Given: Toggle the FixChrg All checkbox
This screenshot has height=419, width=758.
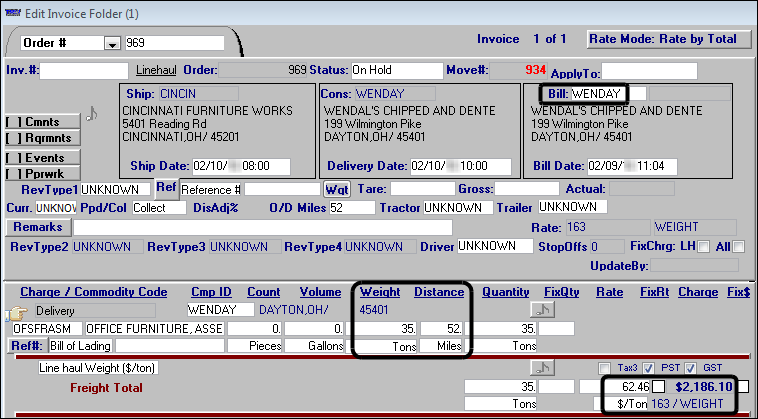Looking at the screenshot, I should (x=738, y=247).
